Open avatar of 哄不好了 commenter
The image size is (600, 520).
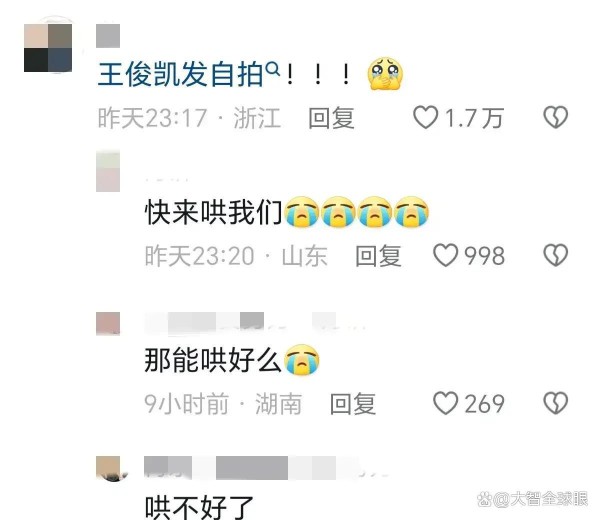coord(111,468)
